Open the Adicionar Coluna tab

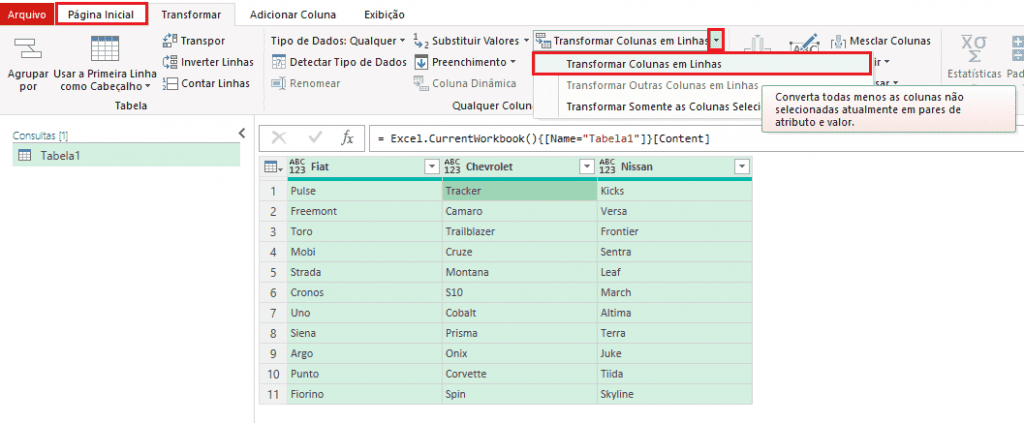click(x=293, y=14)
